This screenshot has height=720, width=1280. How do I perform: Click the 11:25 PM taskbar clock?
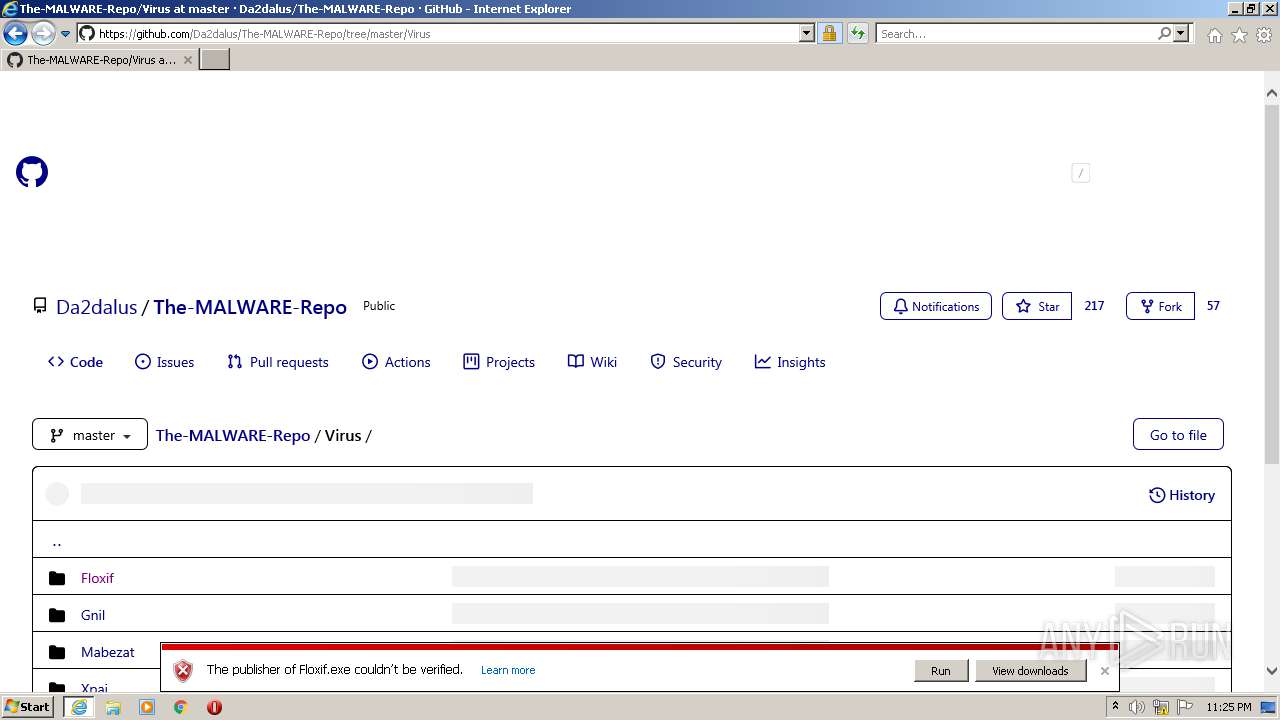click(x=1229, y=707)
